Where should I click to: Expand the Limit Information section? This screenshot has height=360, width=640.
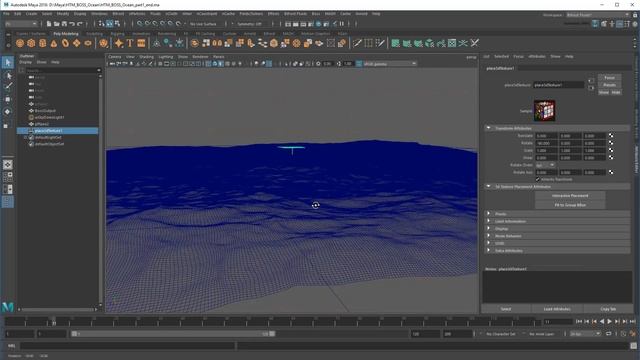click(x=489, y=221)
